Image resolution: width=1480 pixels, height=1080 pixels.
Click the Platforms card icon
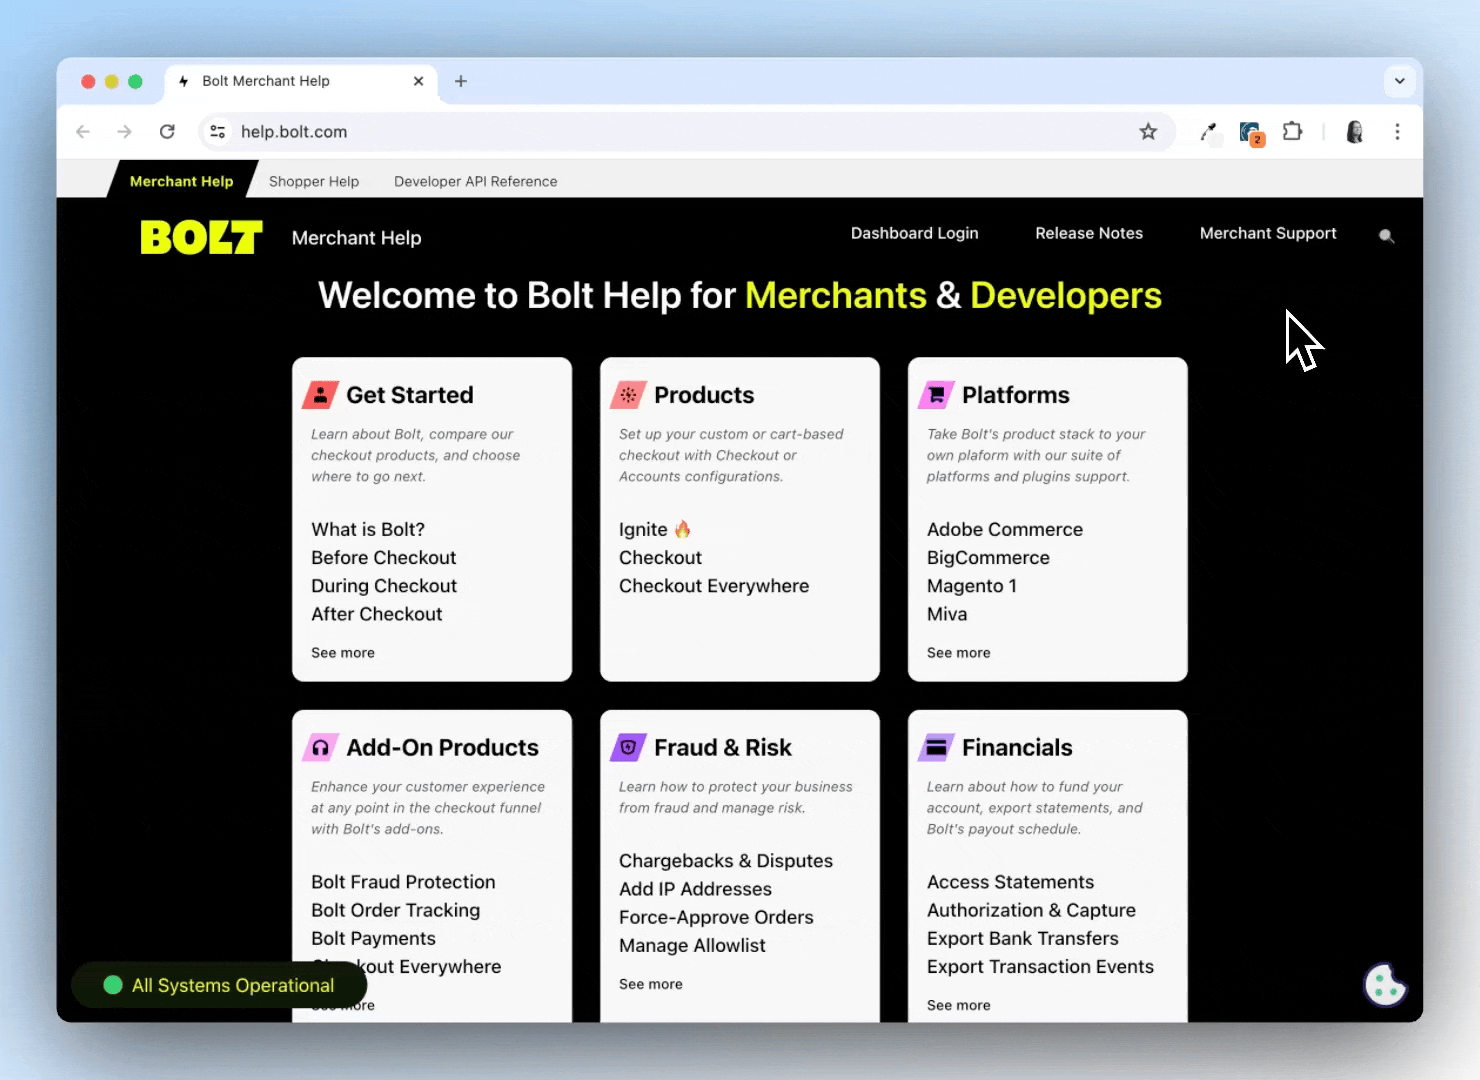(x=936, y=395)
